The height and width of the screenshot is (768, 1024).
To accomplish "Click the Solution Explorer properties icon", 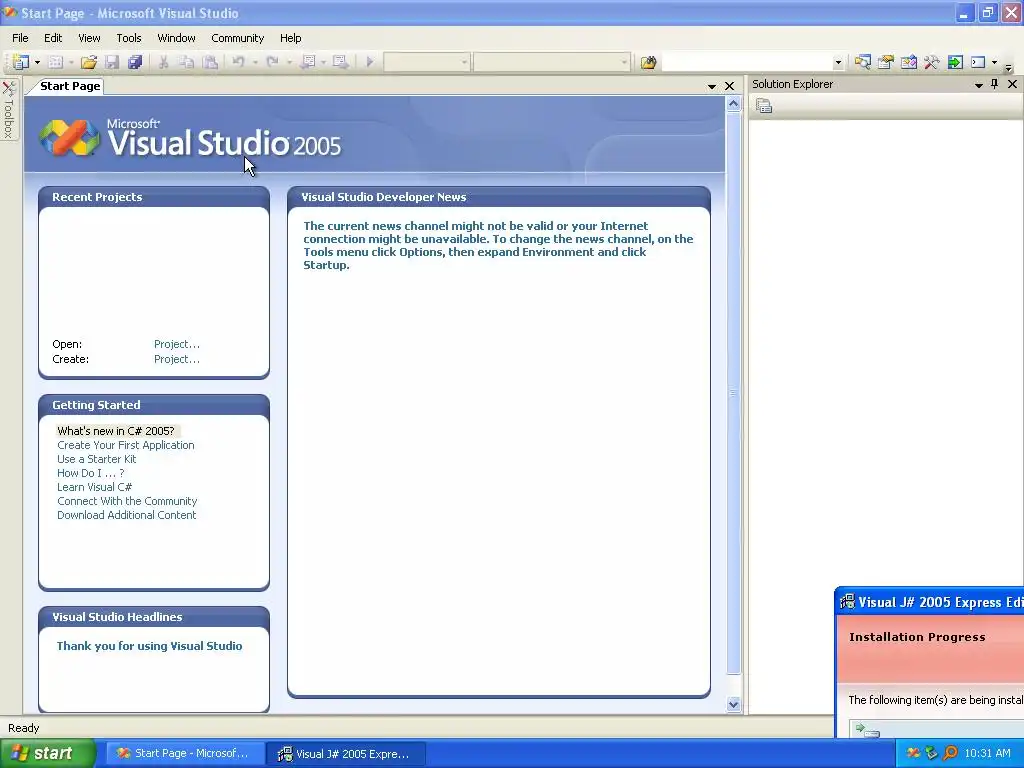I will pyautogui.click(x=764, y=106).
